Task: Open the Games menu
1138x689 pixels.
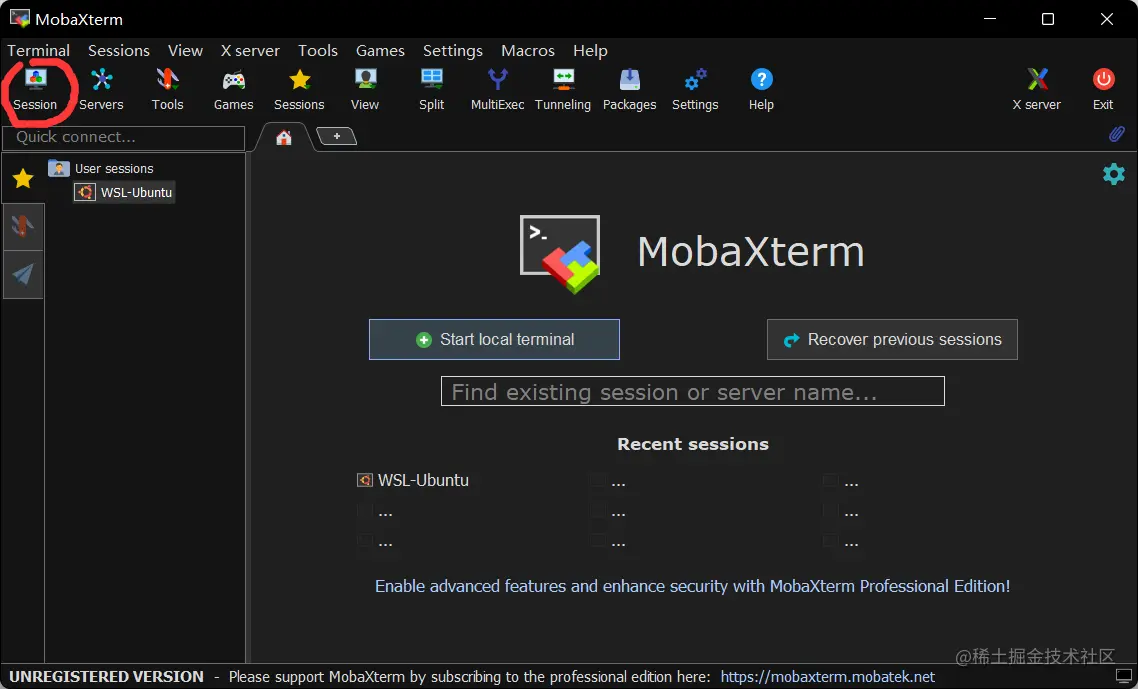Action: click(380, 50)
